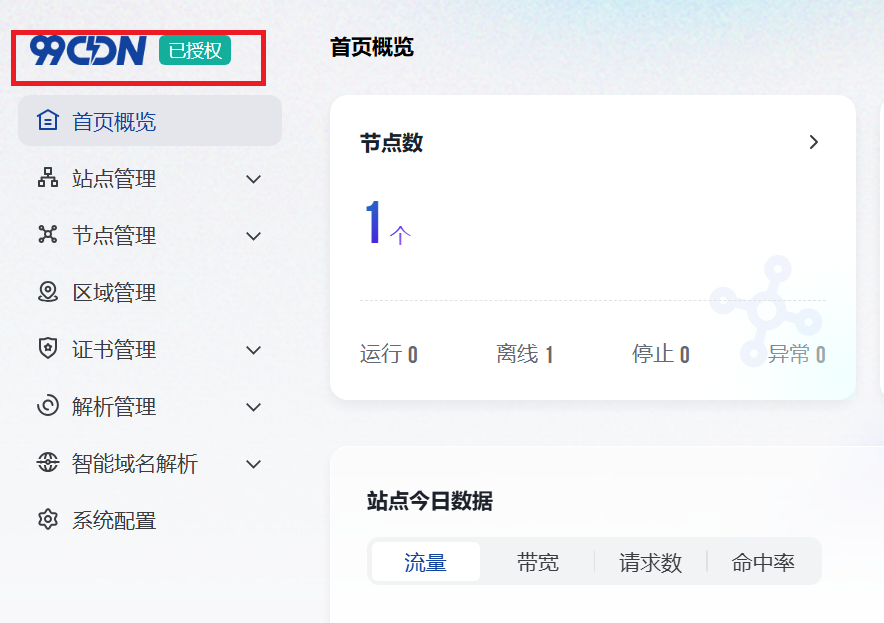Click the 已授权 license badge
Viewport: 884px width, 623px height.
[x=195, y=50]
